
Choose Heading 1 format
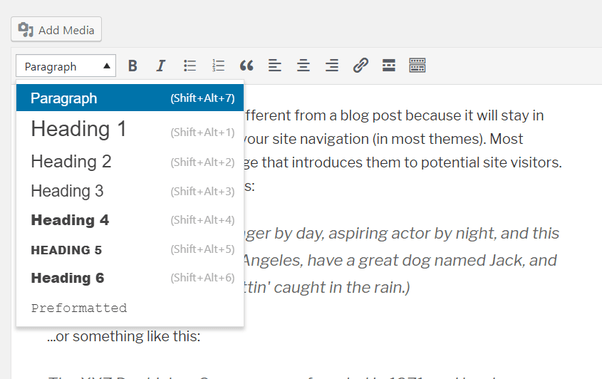130,129
